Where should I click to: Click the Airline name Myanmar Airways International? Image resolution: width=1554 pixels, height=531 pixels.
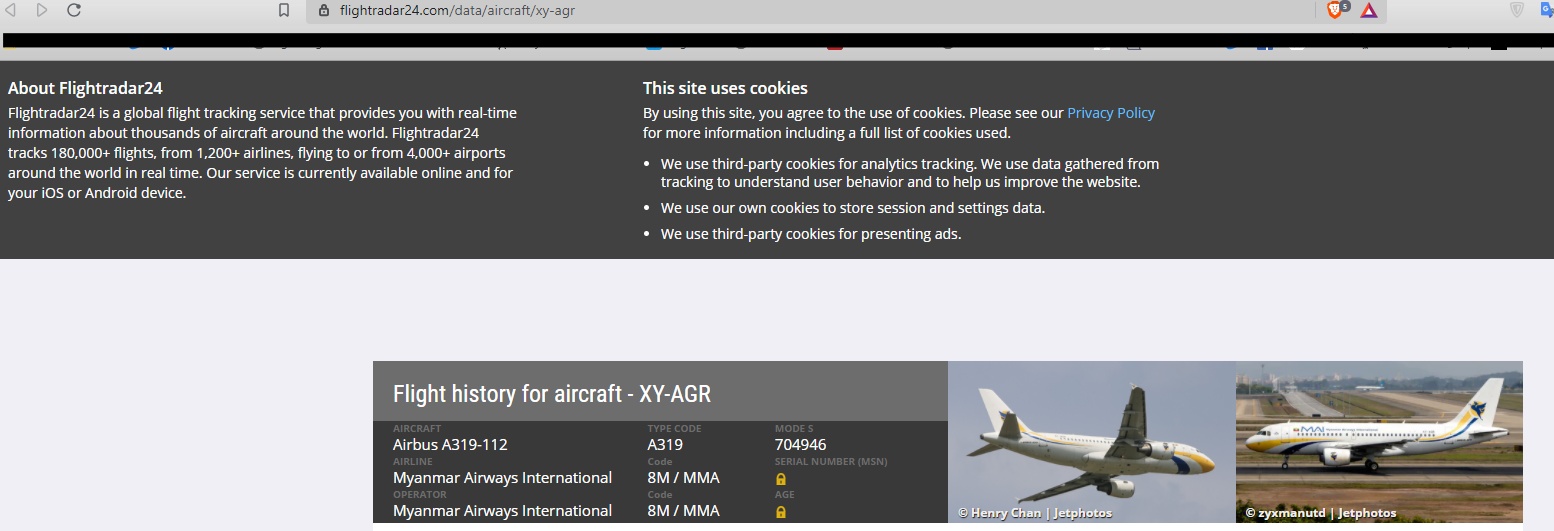click(x=502, y=478)
